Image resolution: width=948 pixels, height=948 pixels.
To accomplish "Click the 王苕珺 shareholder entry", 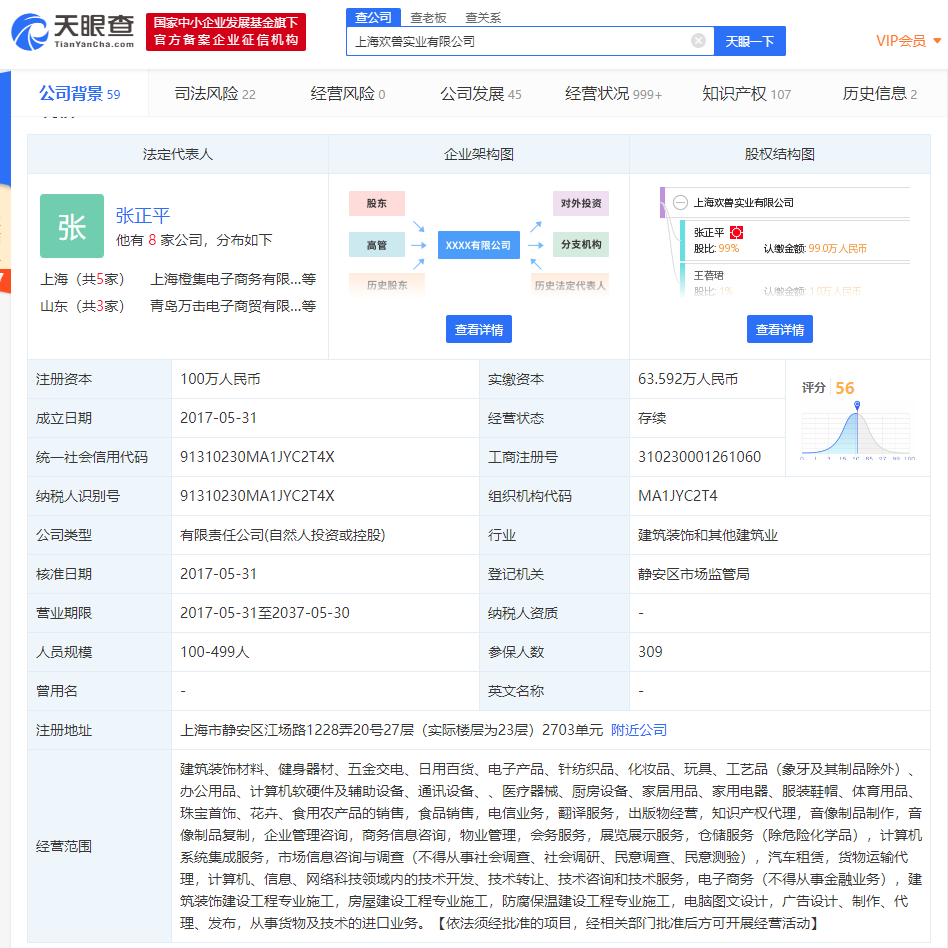I will [708, 276].
